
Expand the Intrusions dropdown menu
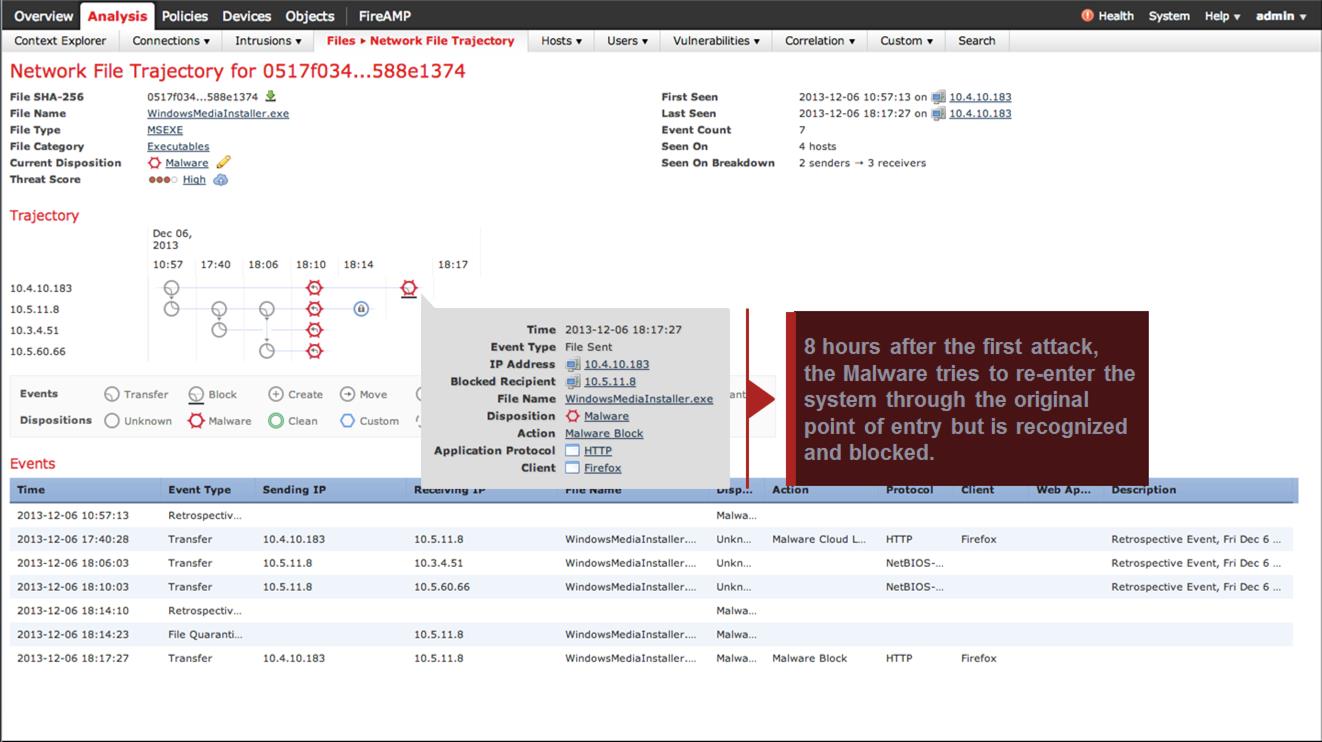(268, 41)
